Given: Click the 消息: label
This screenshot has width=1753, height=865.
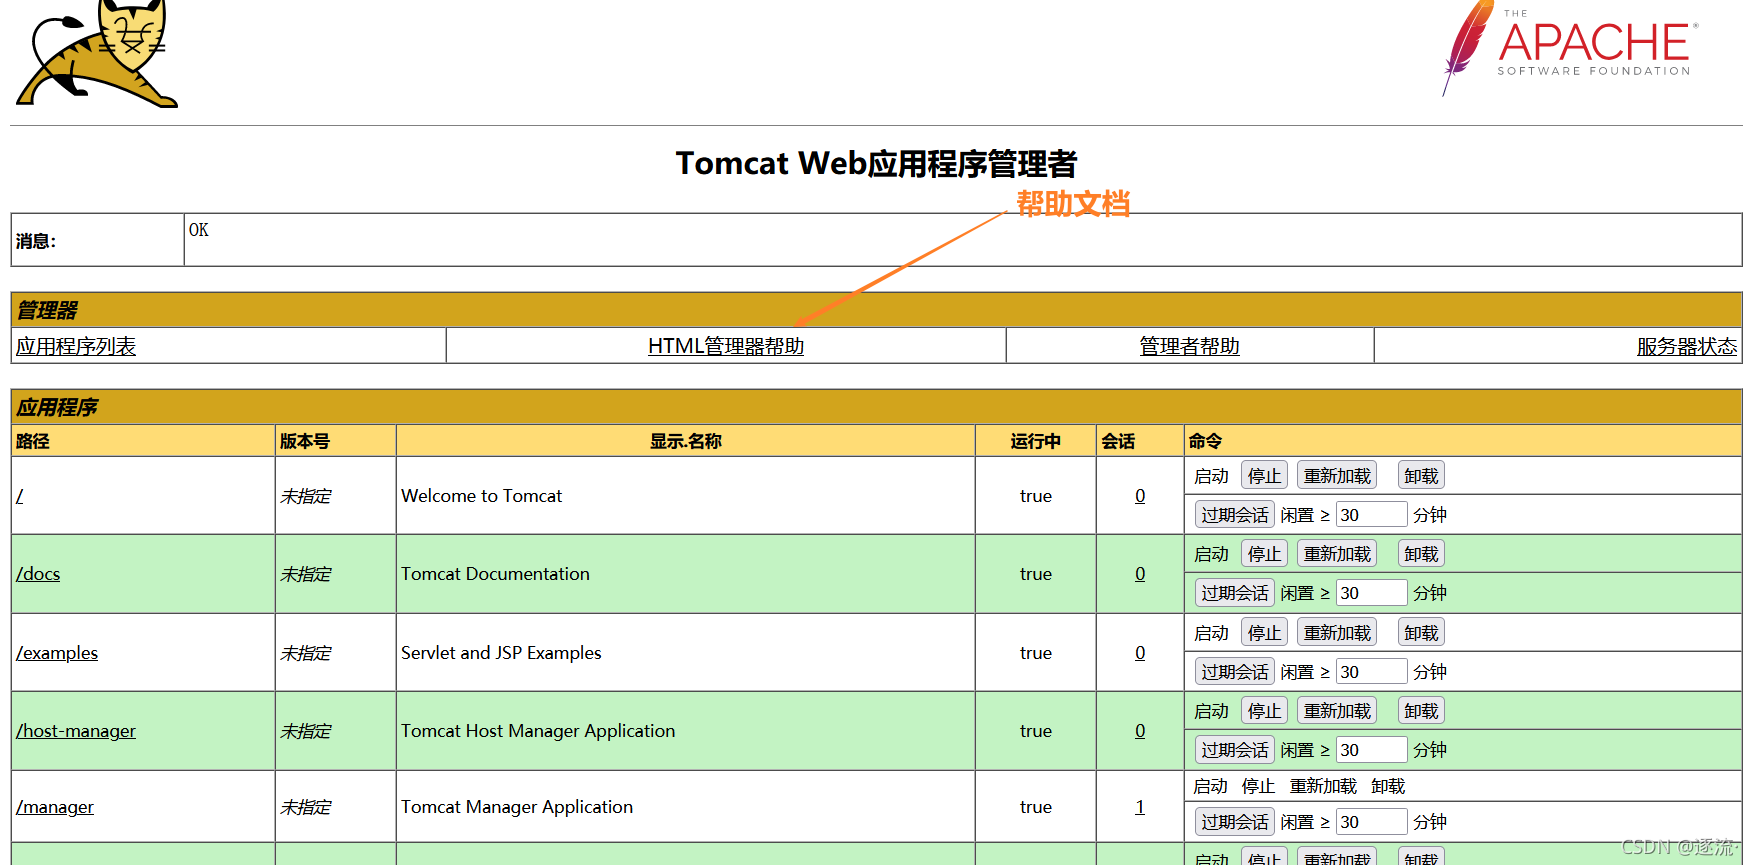Looking at the screenshot, I should click(x=36, y=241).
